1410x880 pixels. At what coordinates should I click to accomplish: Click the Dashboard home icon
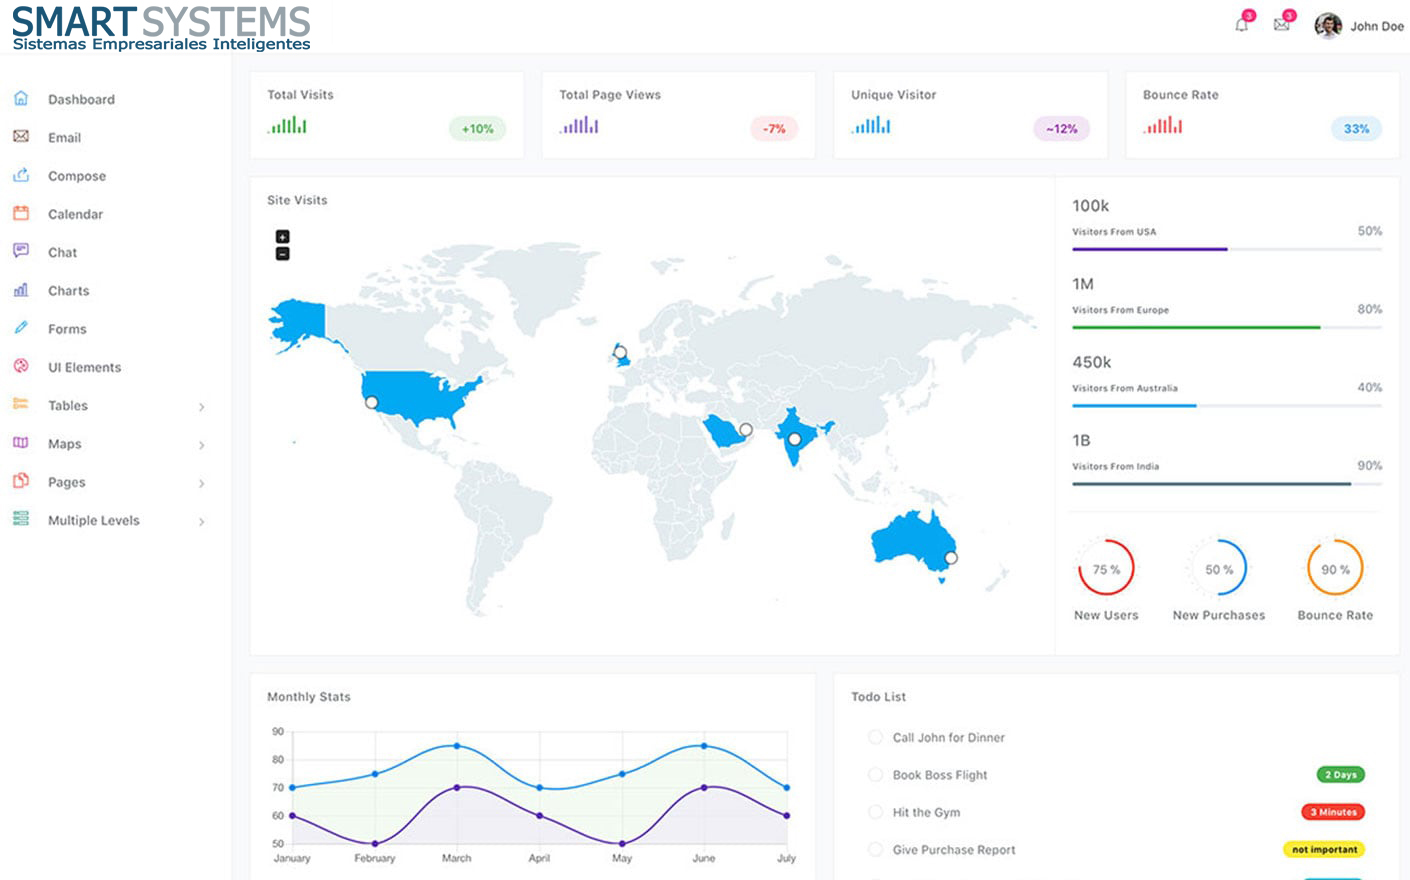[21, 98]
